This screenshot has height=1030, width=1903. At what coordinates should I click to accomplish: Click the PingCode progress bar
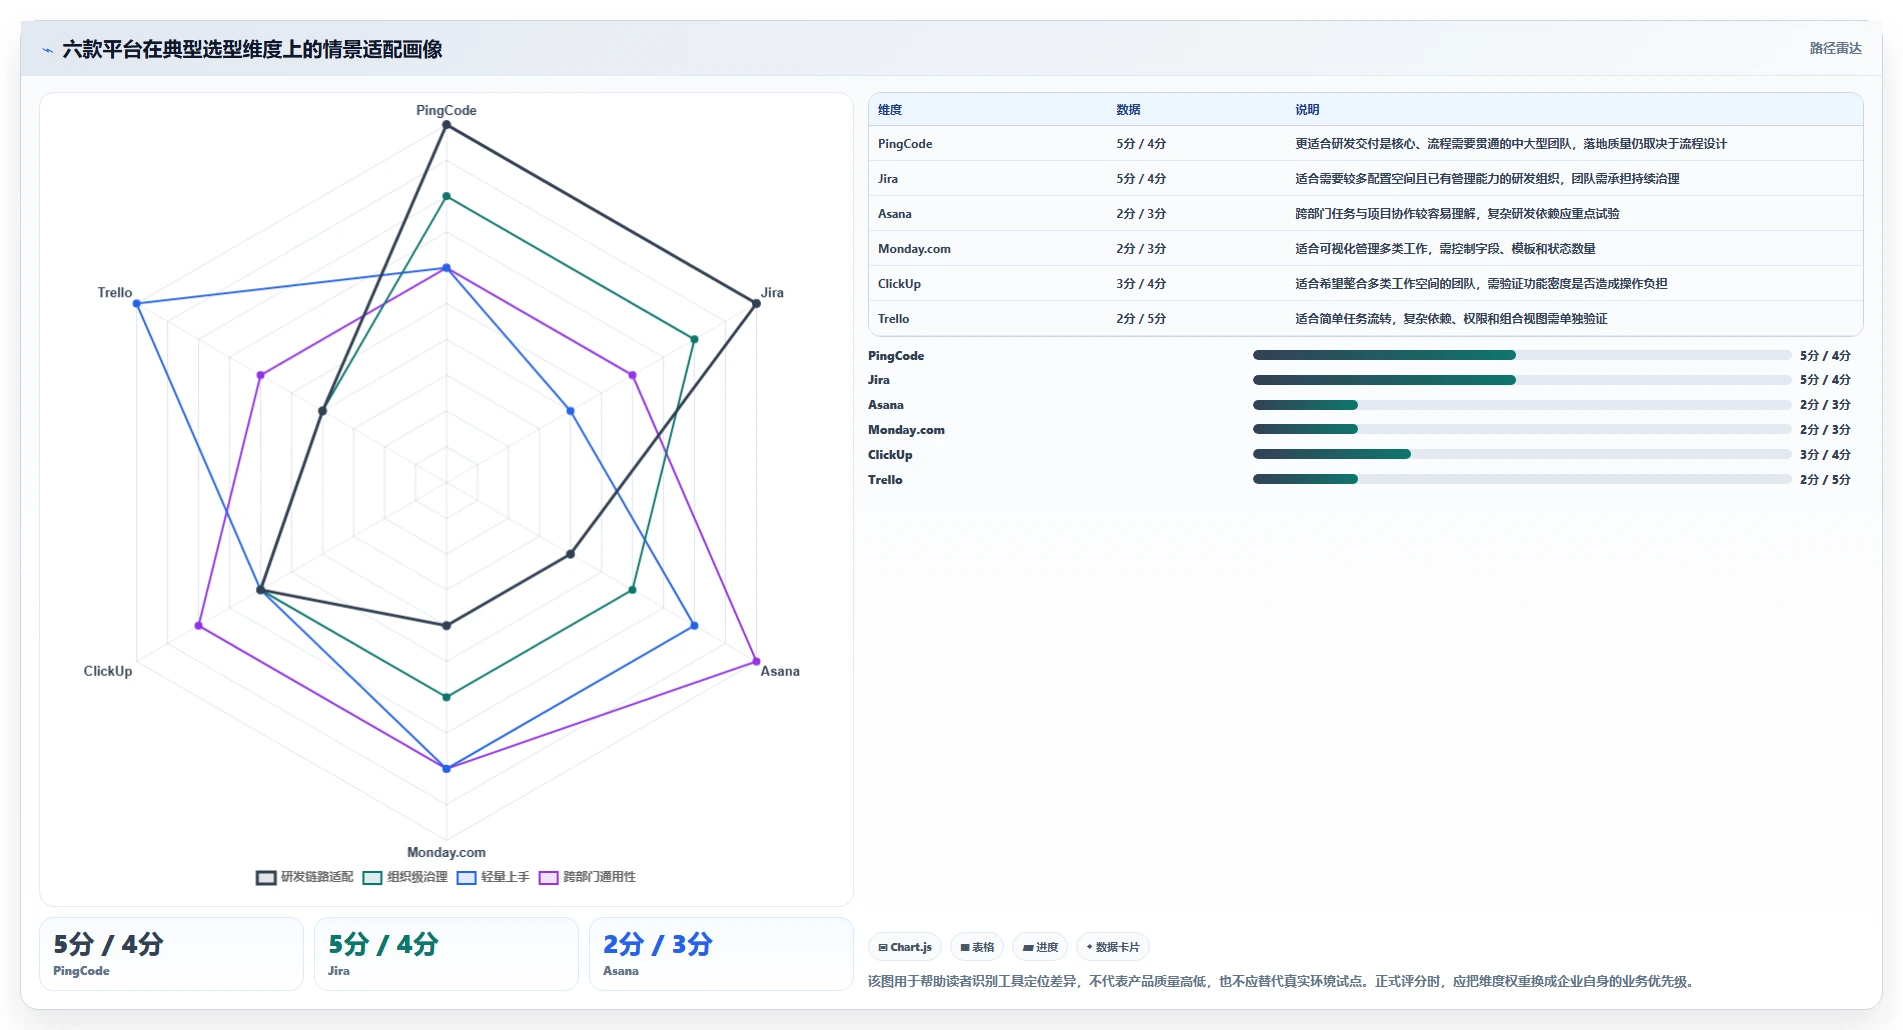(1522, 355)
